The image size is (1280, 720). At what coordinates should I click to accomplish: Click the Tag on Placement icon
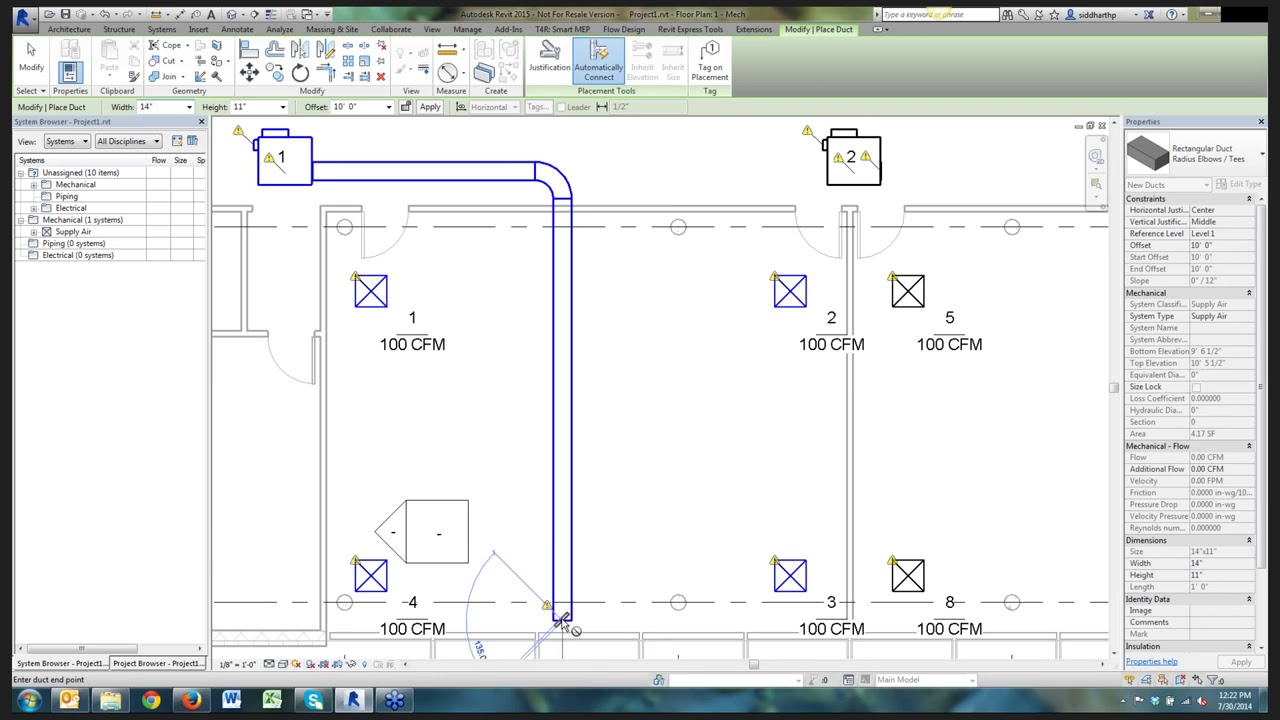coord(710,60)
